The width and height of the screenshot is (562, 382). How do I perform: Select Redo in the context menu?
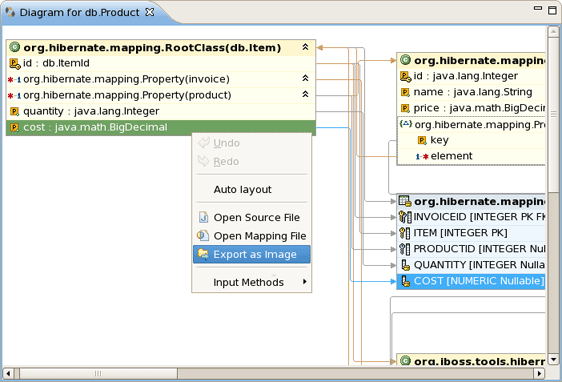pyautogui.click(x=252, y=162)
